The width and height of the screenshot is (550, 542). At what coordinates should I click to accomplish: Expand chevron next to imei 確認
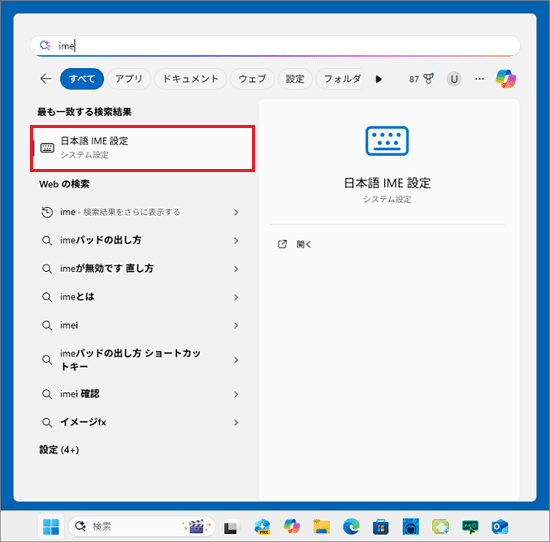pos(236,394)
